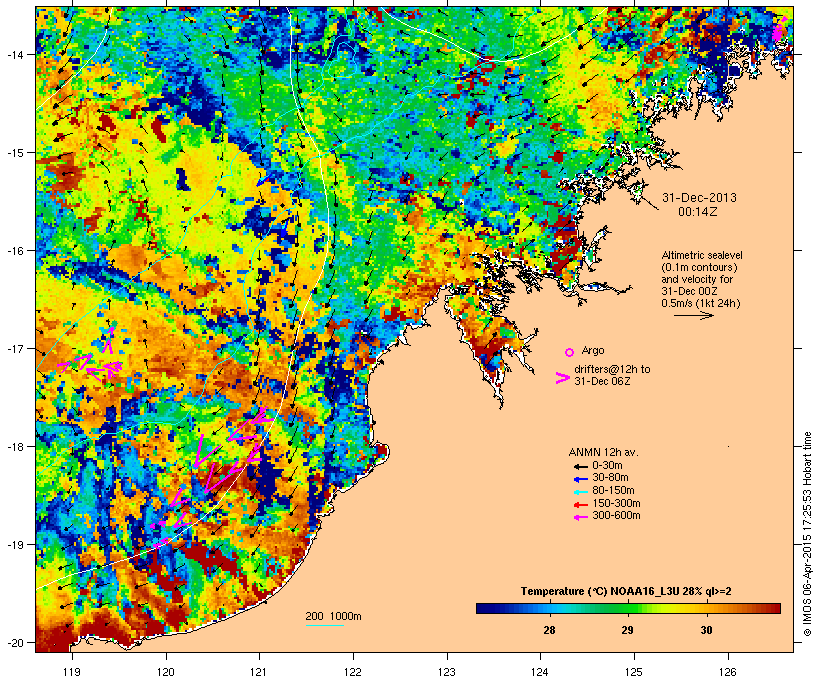Click the '(0.1m contours)' text
This screenshot has height=680, width=820.
(x=700, y=267)
